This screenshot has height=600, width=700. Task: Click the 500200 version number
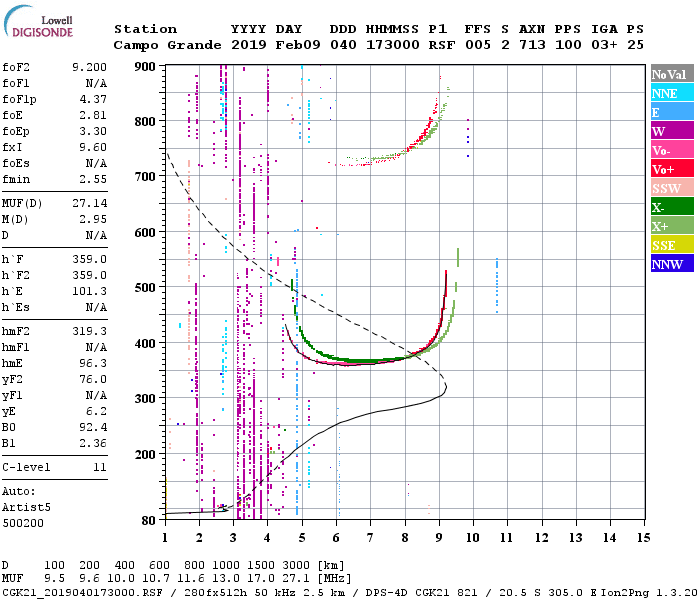(23, 523)
